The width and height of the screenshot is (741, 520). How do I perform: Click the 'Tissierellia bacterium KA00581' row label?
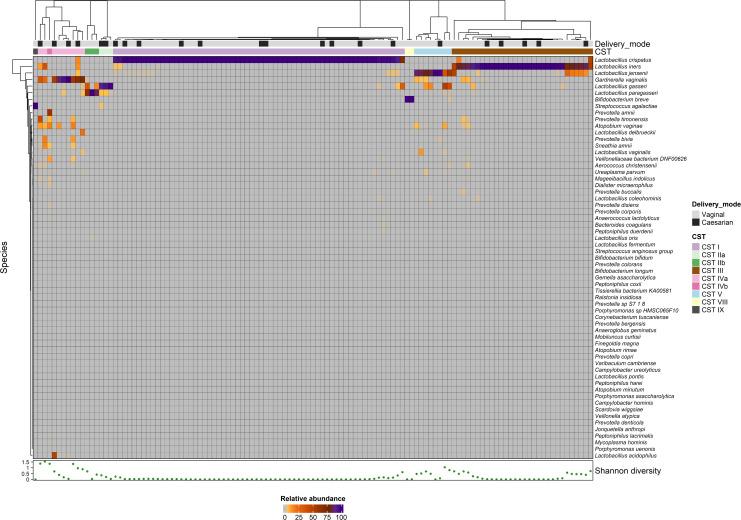633,291
